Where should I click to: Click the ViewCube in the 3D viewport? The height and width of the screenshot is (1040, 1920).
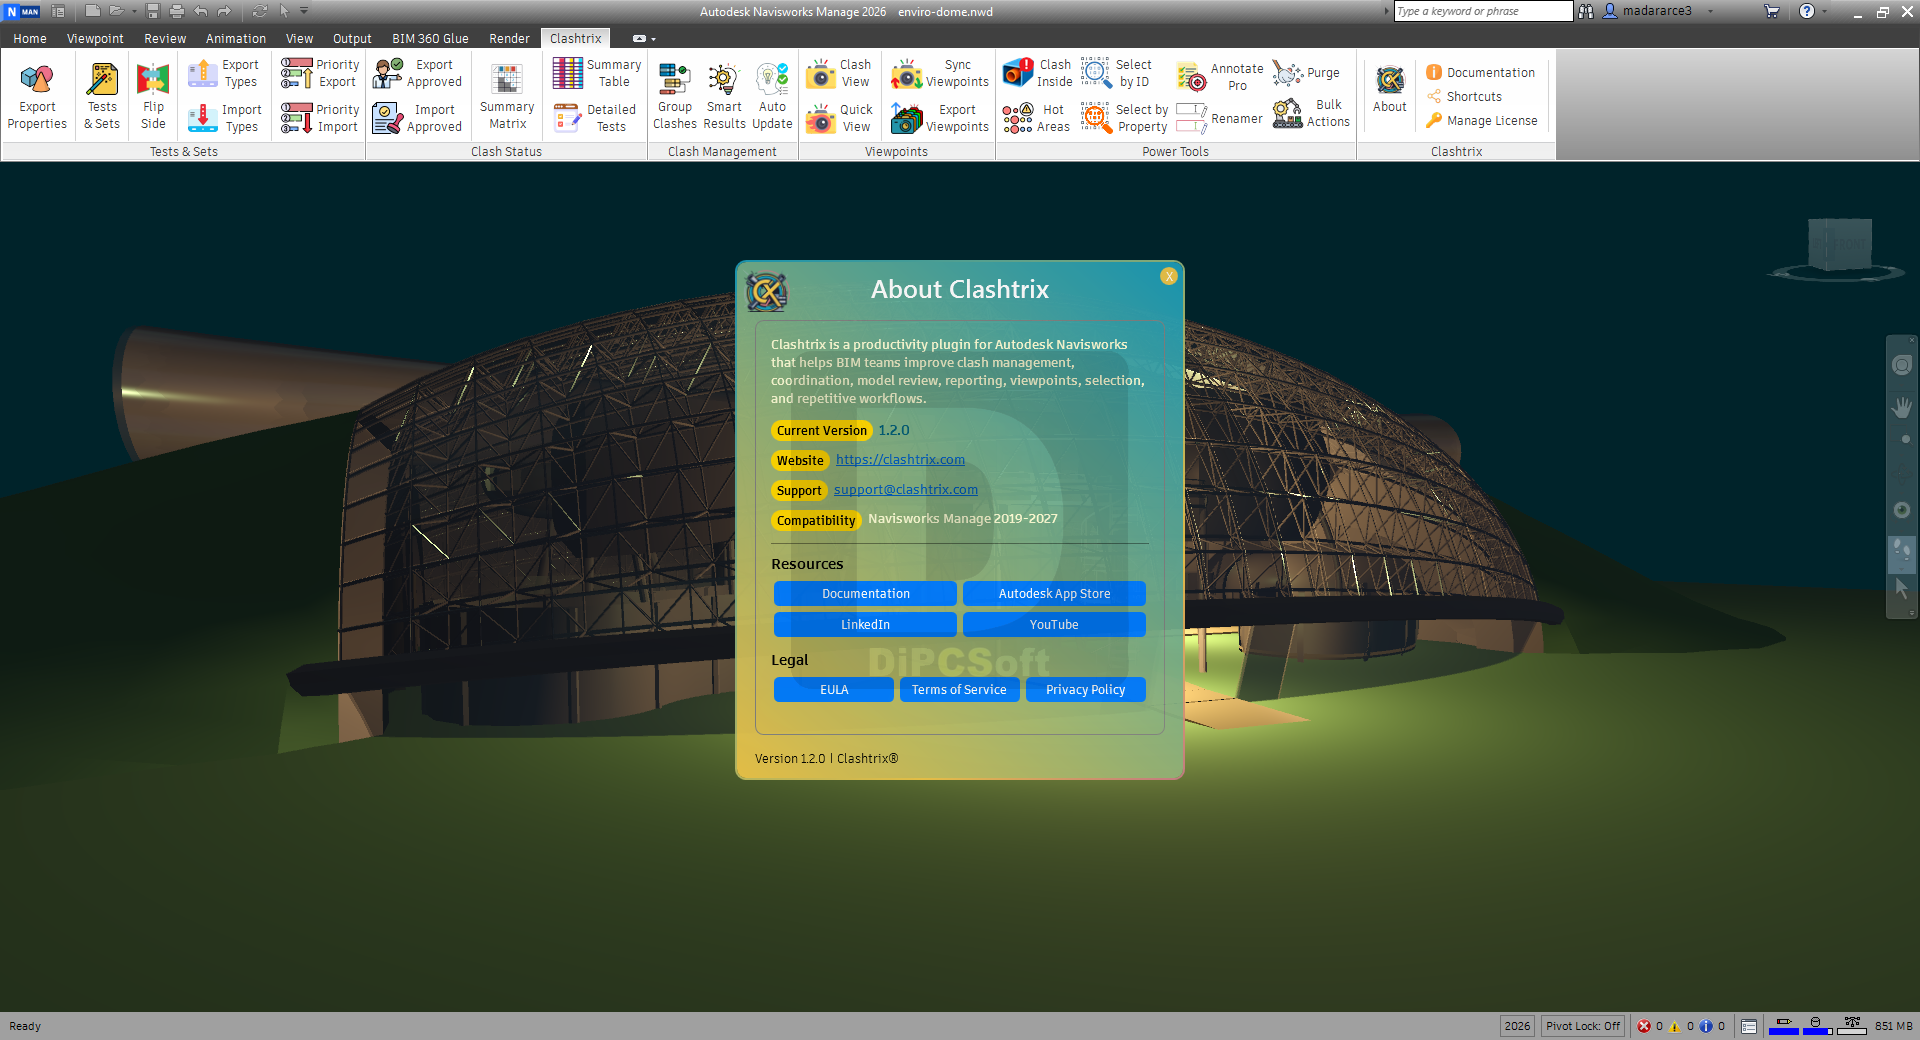click(1839, 247)
